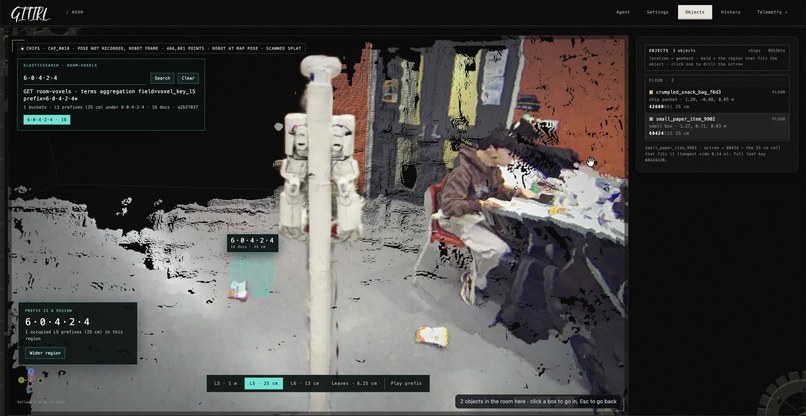Click the 'CHIPS · CAP_0018' status bar
Image resolution: width=806 pixels, height=416 pixels.
[x=162, y=48]
